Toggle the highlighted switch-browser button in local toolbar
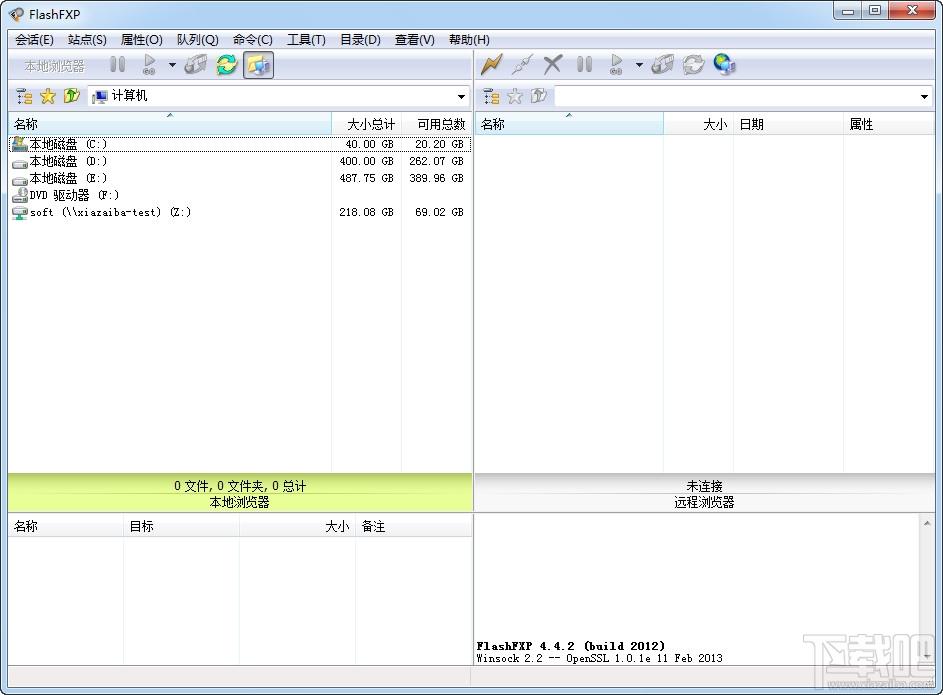This screenshot has width=943, height=695. [x=258, y=65]
